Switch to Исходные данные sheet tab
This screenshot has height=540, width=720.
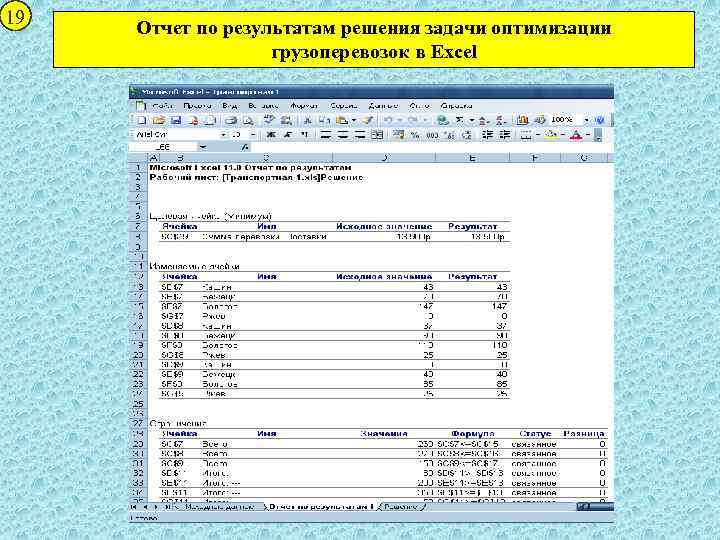coord(219,507)
